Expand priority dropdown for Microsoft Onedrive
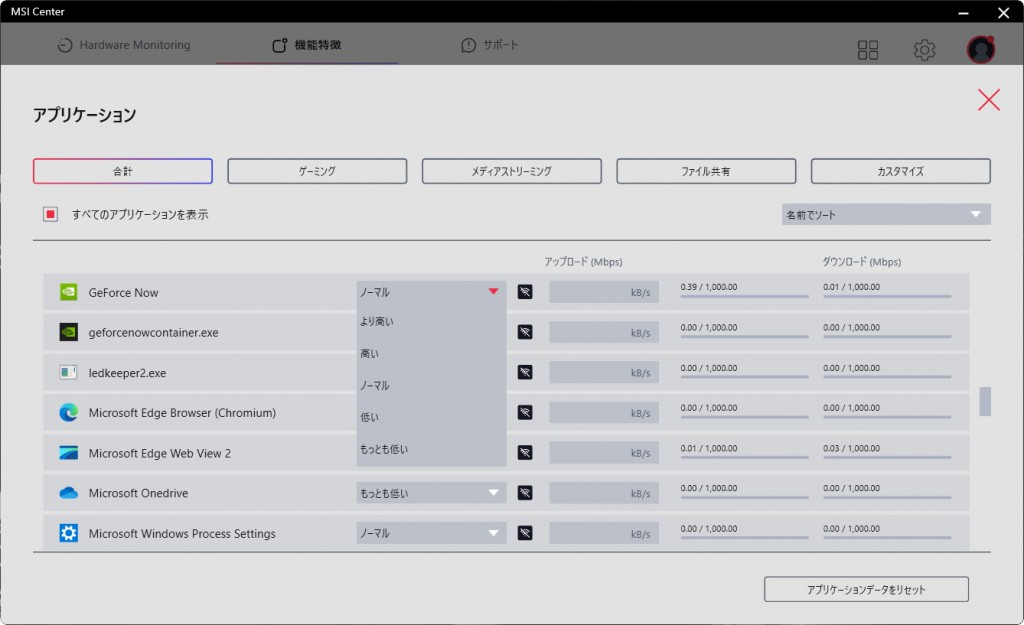This screenshot has height=625, width=1024. point(431,493)
